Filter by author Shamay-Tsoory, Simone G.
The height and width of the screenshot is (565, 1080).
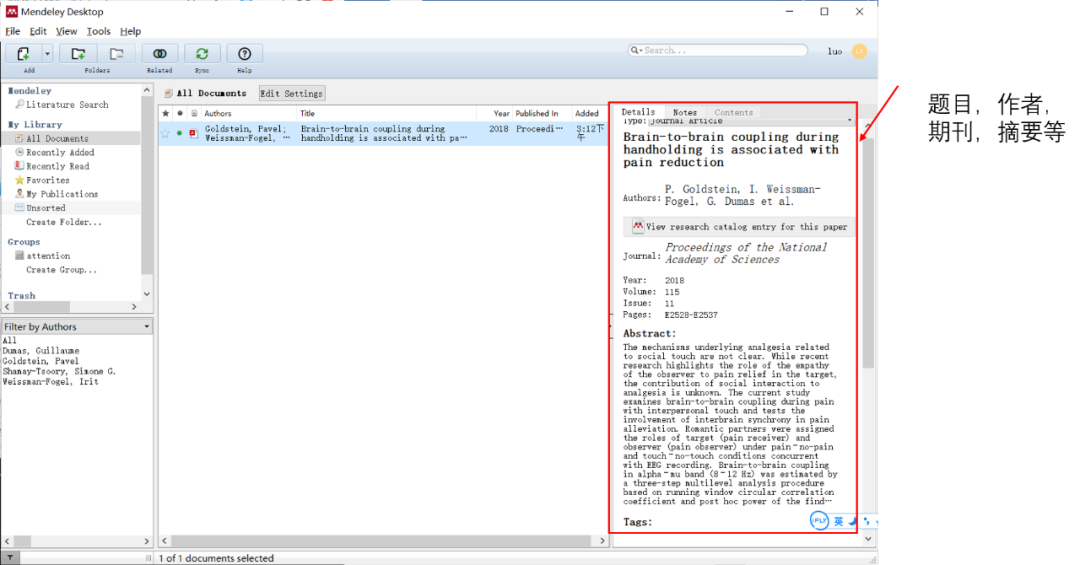(59, 371)
